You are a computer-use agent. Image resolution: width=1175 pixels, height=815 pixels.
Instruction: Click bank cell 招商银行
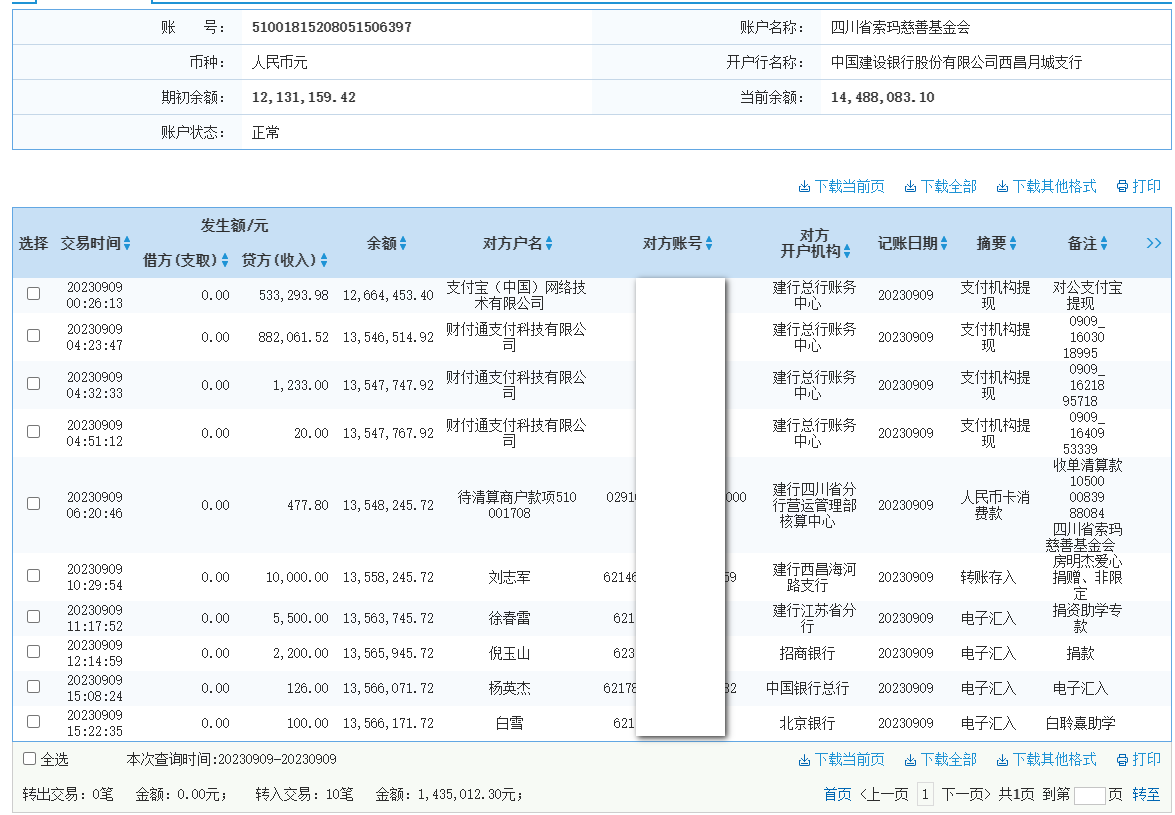[x=807, y=653]
